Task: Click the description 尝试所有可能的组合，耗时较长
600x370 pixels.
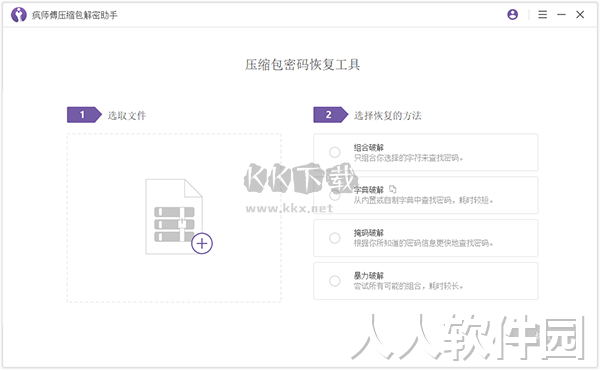Action: pos(408,286)
